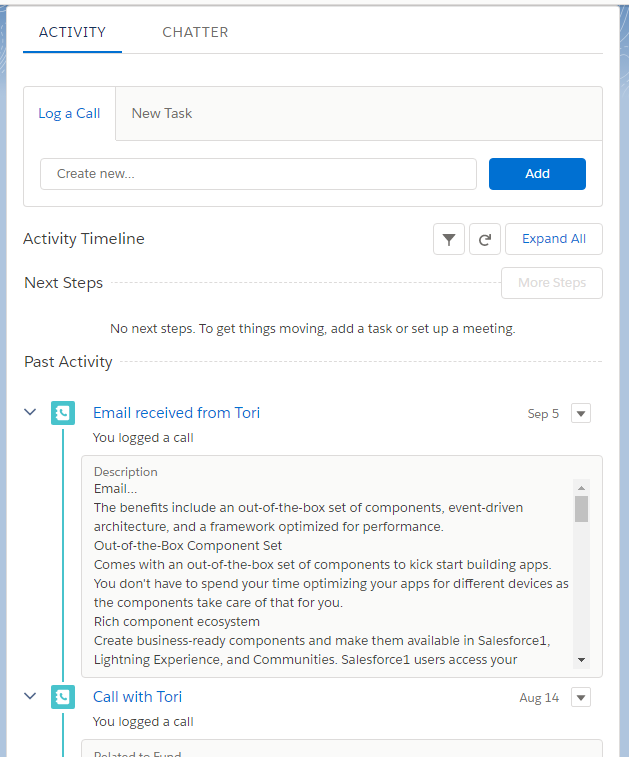Select the Log a Call tab
629x757 pixels.
coord(69,113)
